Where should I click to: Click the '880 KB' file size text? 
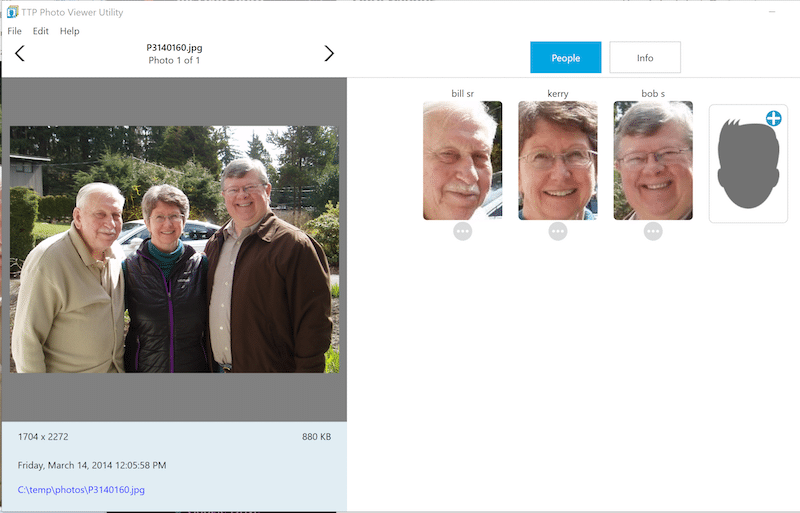pos(316,436)
